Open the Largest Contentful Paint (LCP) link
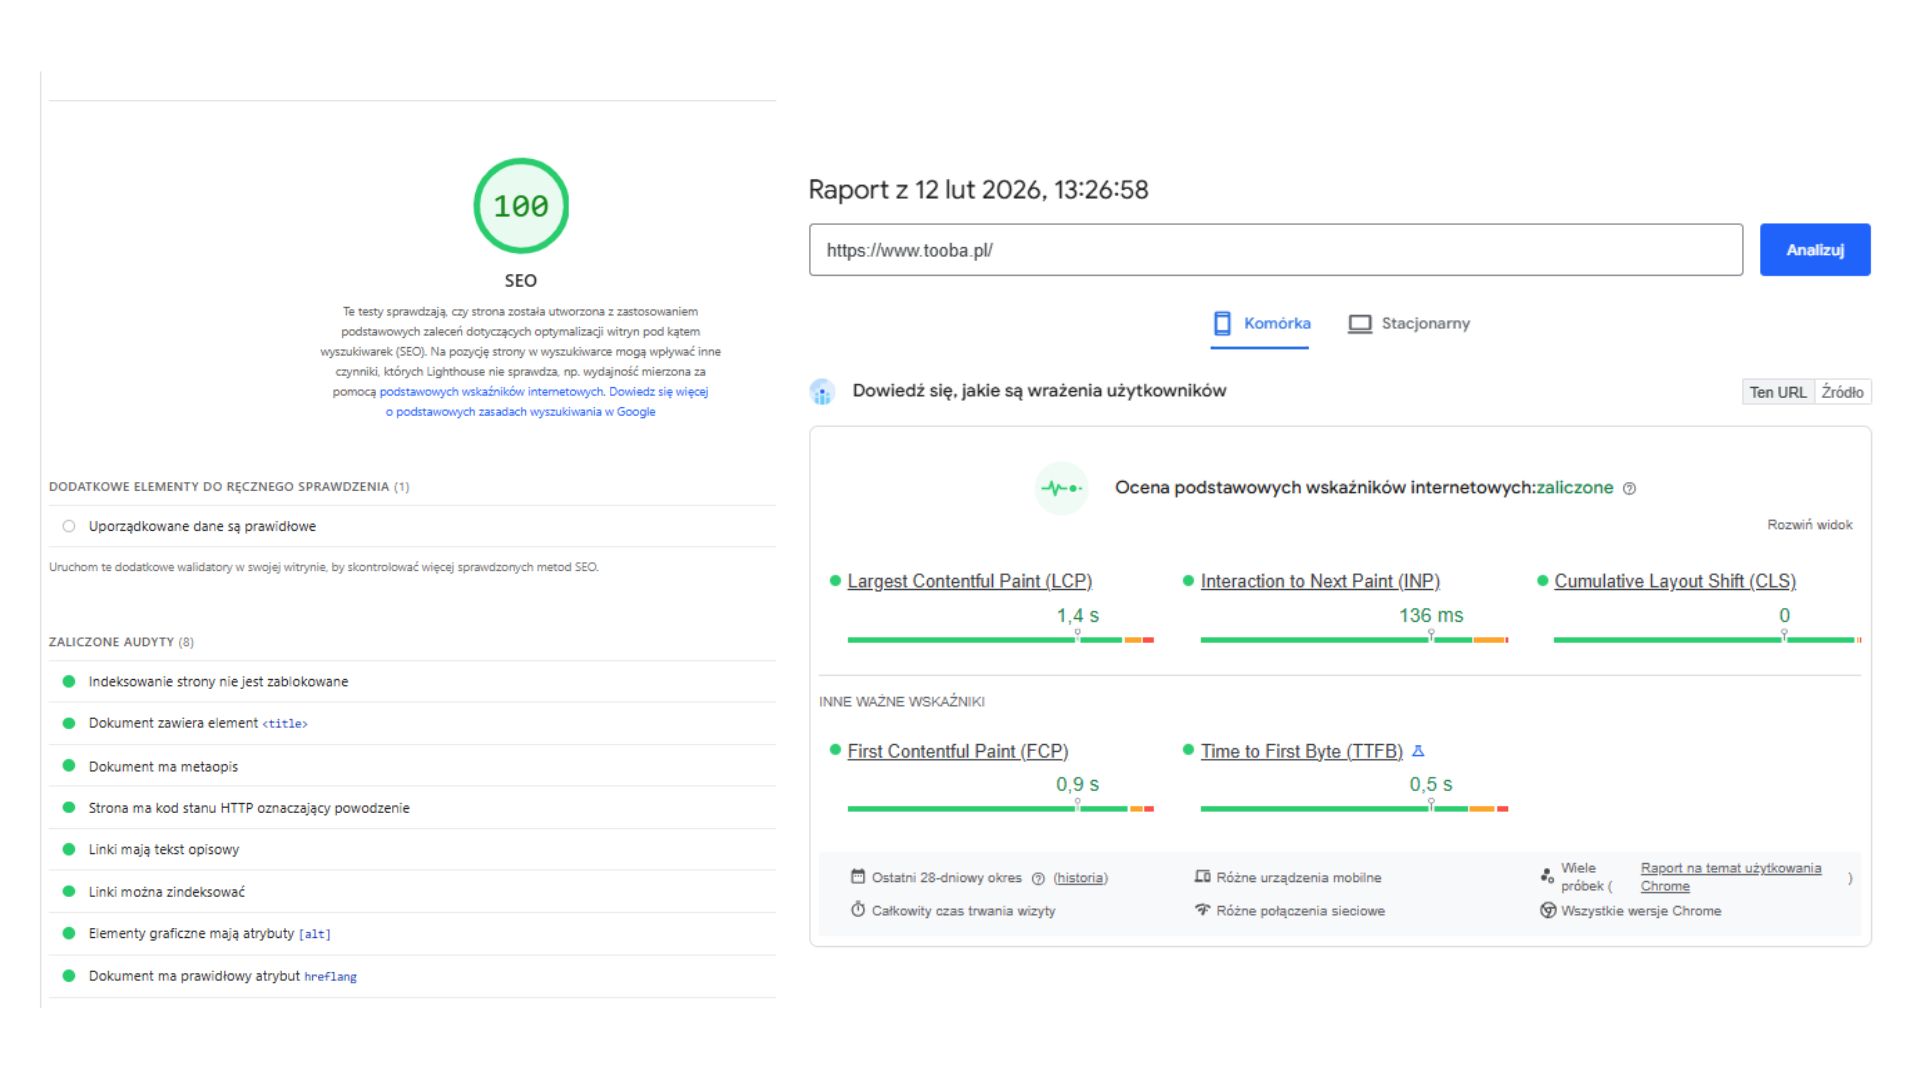The image size is (1920, 1080). point(969,582)
